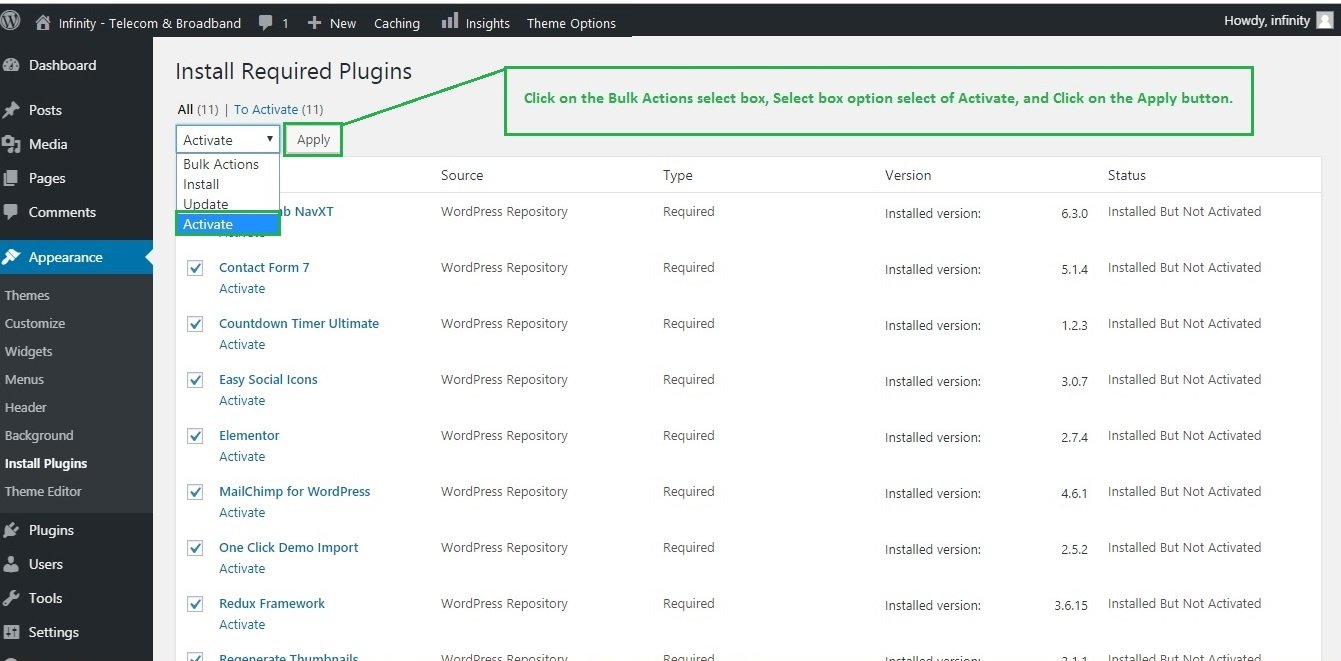This screenshot has width=1341, height=661.
Task: Click the version number 3.6.15
Action: click(1071, 605)
